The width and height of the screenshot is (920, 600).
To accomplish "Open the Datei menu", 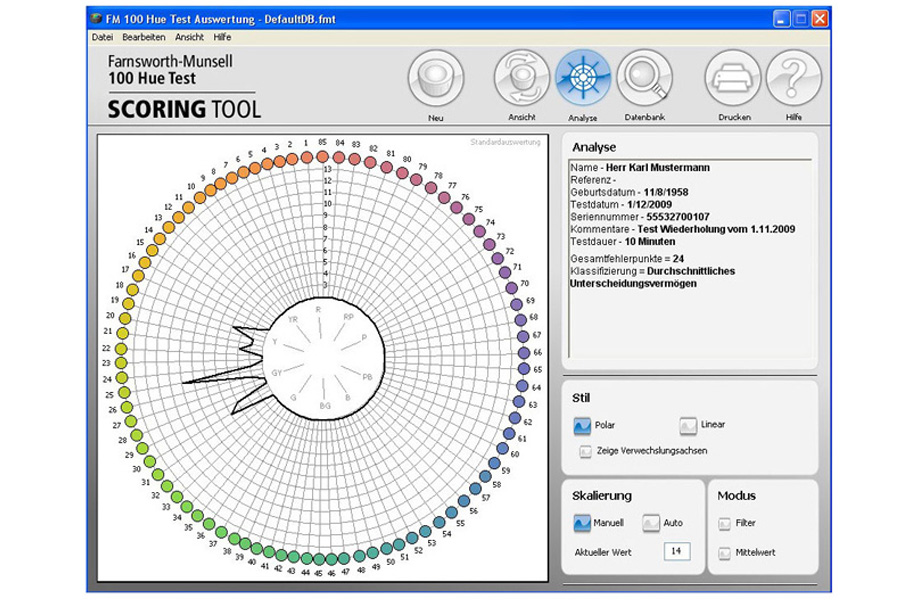I will click(102, 37).
